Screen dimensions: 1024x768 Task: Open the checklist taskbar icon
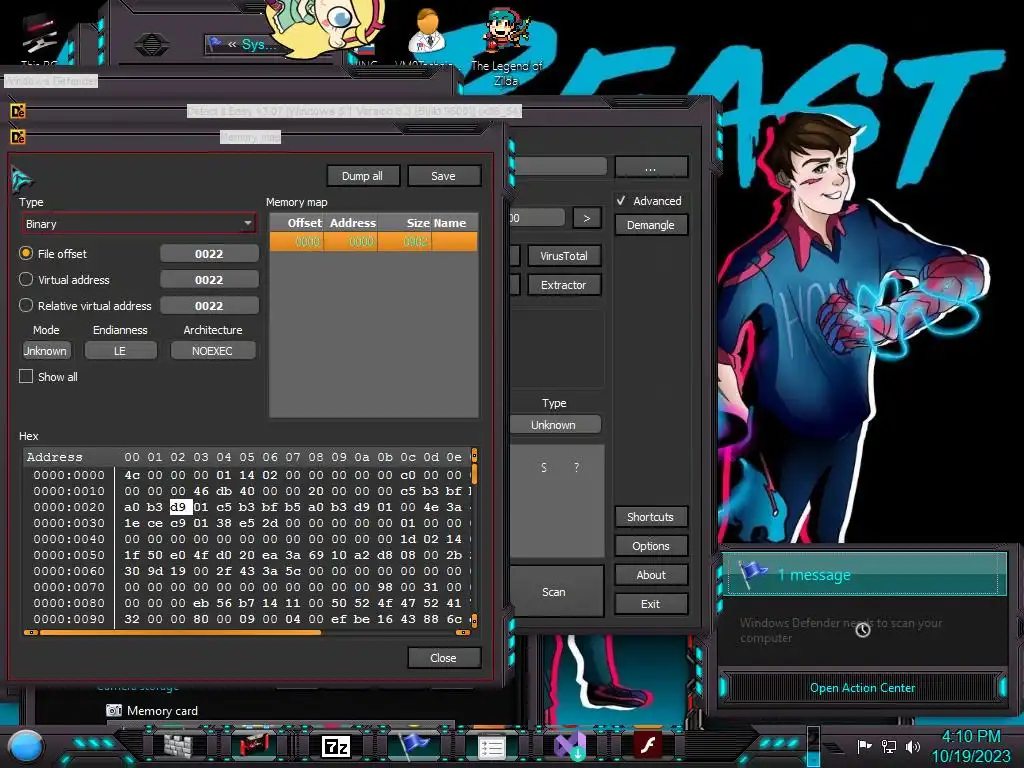492,747
